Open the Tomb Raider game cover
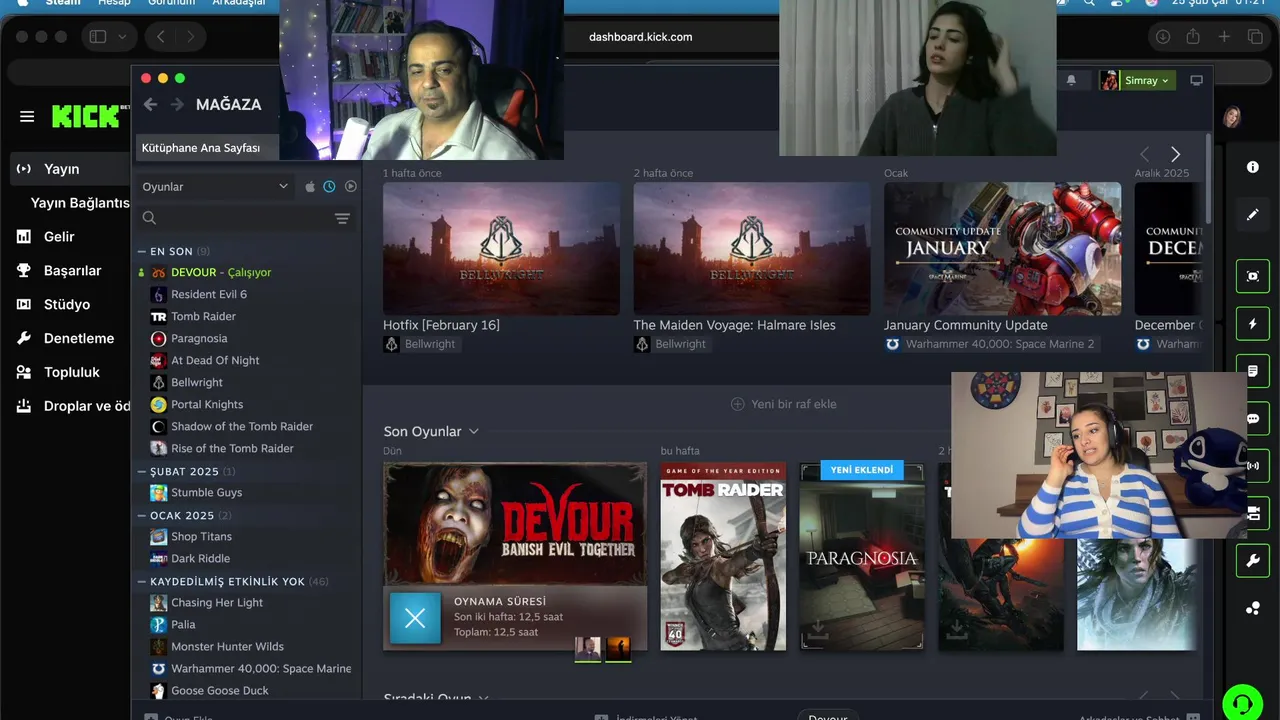 (723, 556)
